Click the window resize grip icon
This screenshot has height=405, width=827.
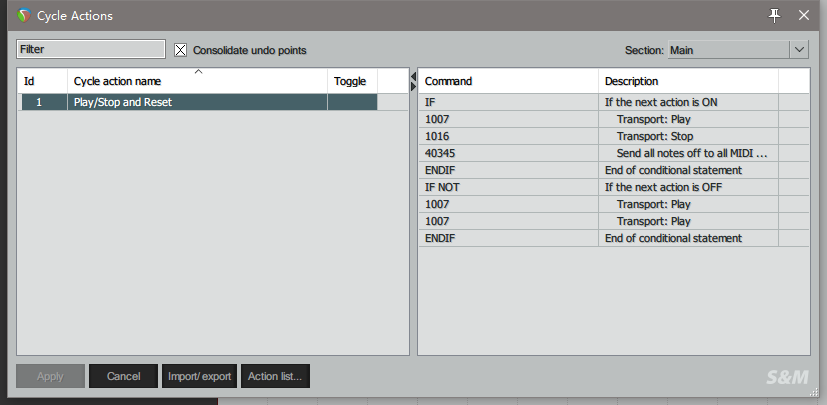coord(813,392)
